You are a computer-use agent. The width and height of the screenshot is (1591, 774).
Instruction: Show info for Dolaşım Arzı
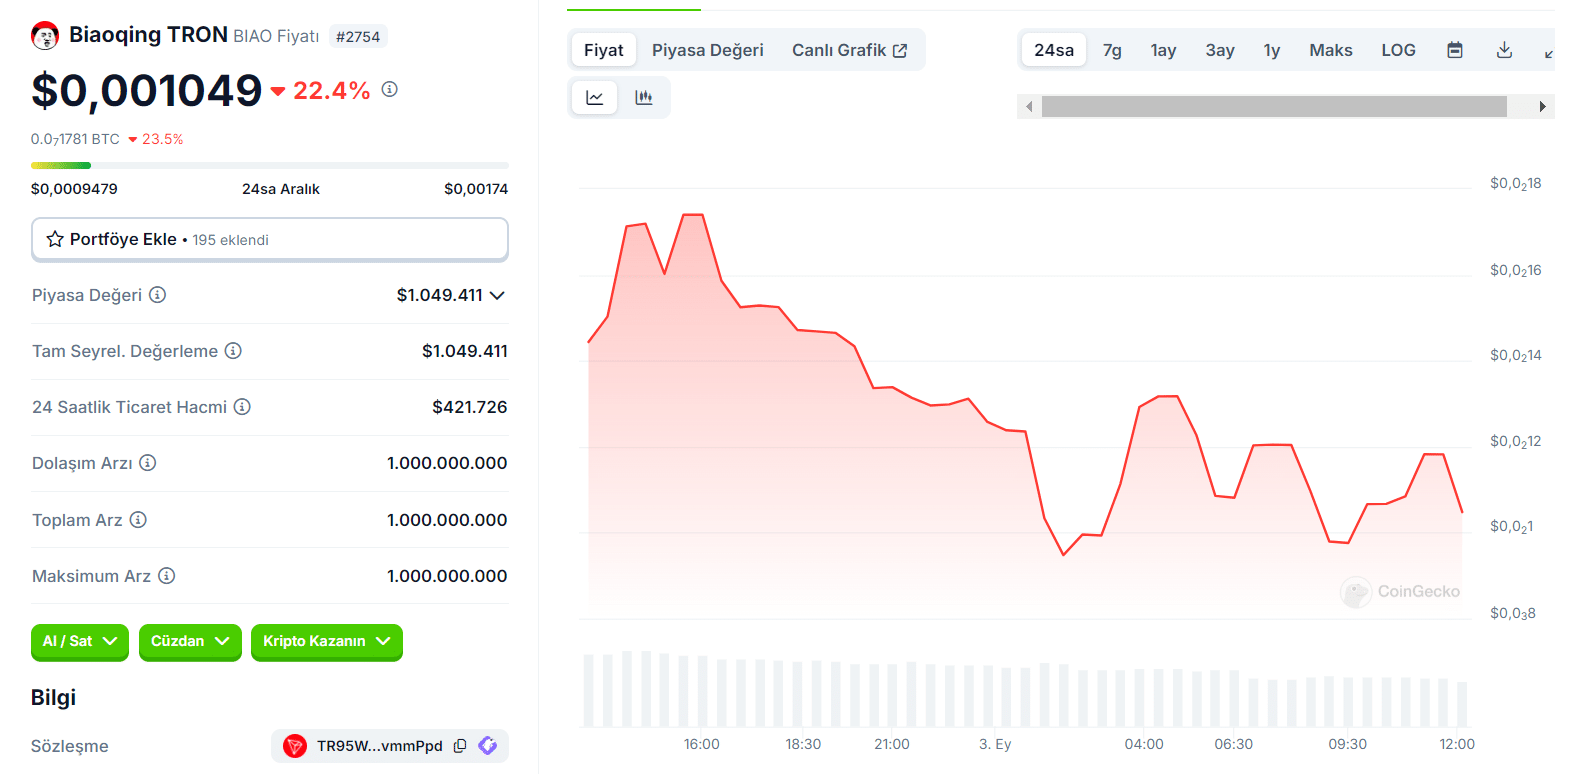click(x=148, y=463)
